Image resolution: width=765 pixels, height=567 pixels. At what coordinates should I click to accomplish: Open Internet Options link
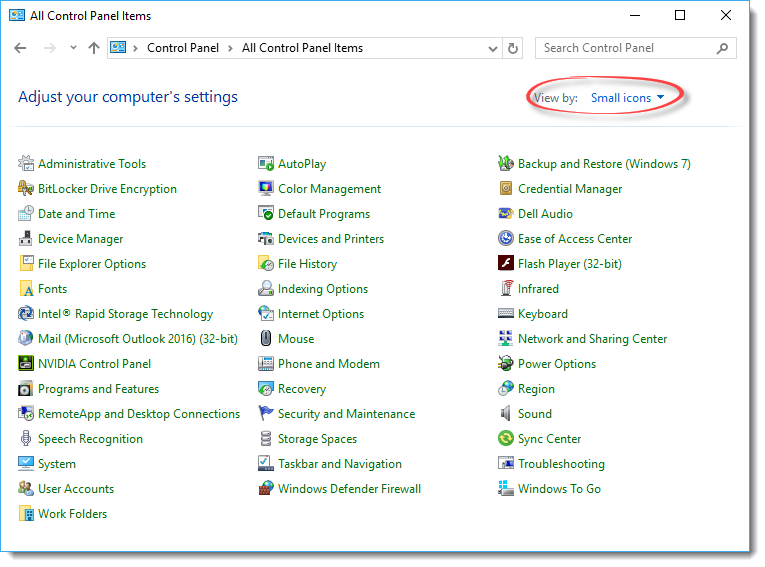pyautogui.click(x=321, y=314)
